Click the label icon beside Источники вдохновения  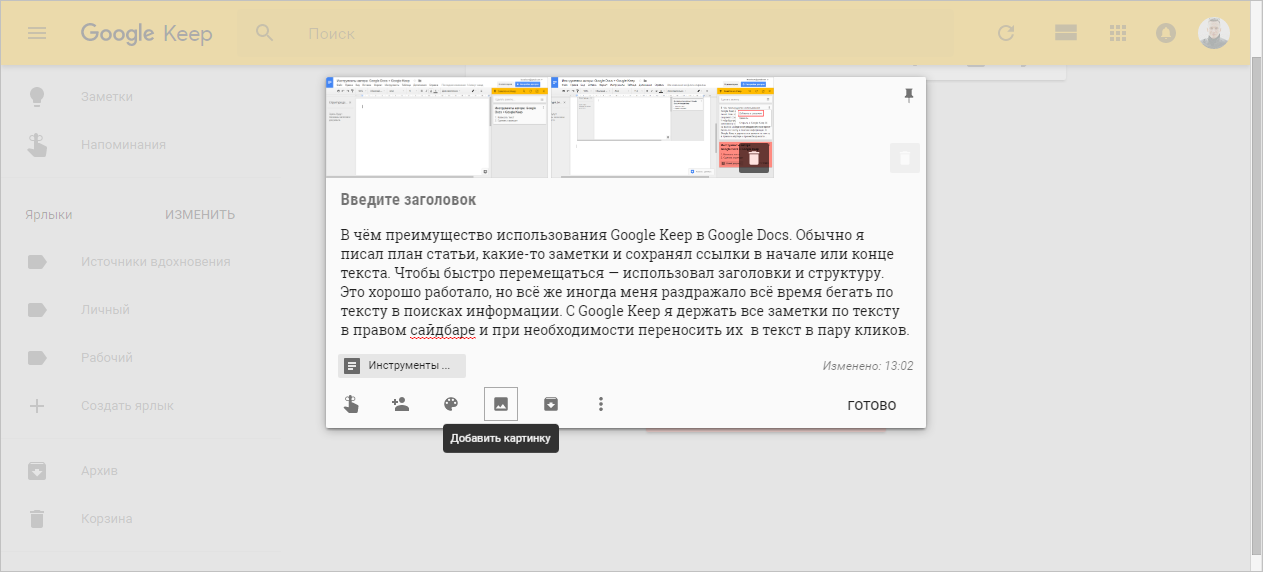click(37, 262)
